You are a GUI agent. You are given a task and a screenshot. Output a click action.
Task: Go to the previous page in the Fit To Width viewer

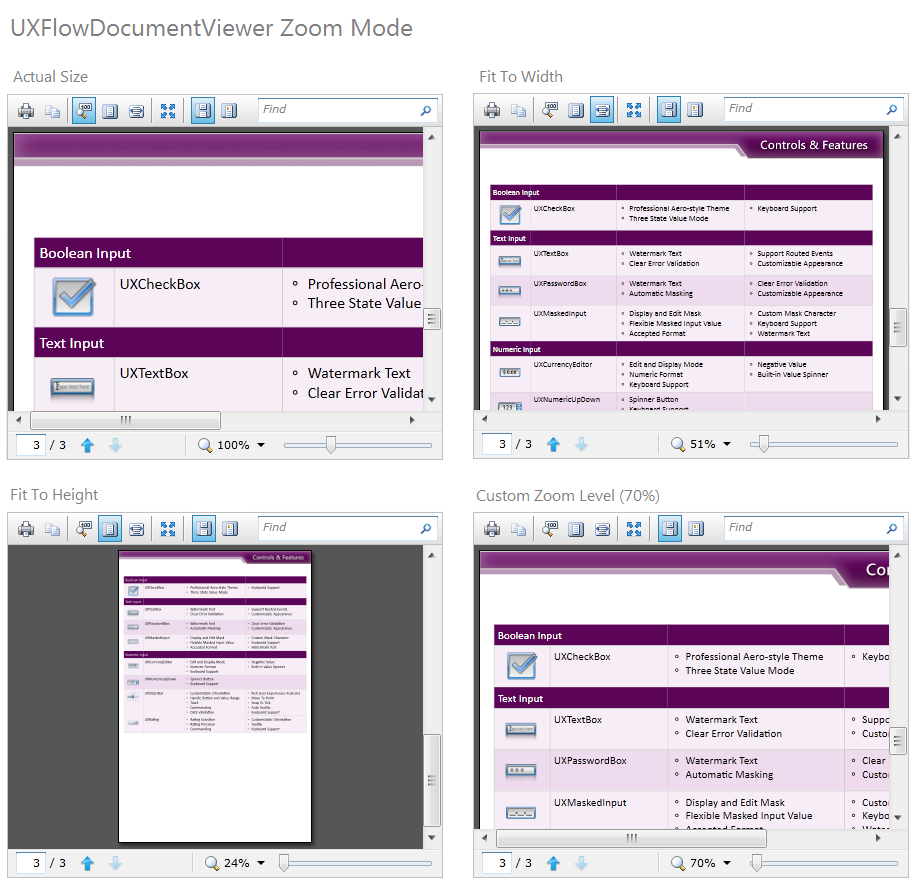tap(553, 444)
